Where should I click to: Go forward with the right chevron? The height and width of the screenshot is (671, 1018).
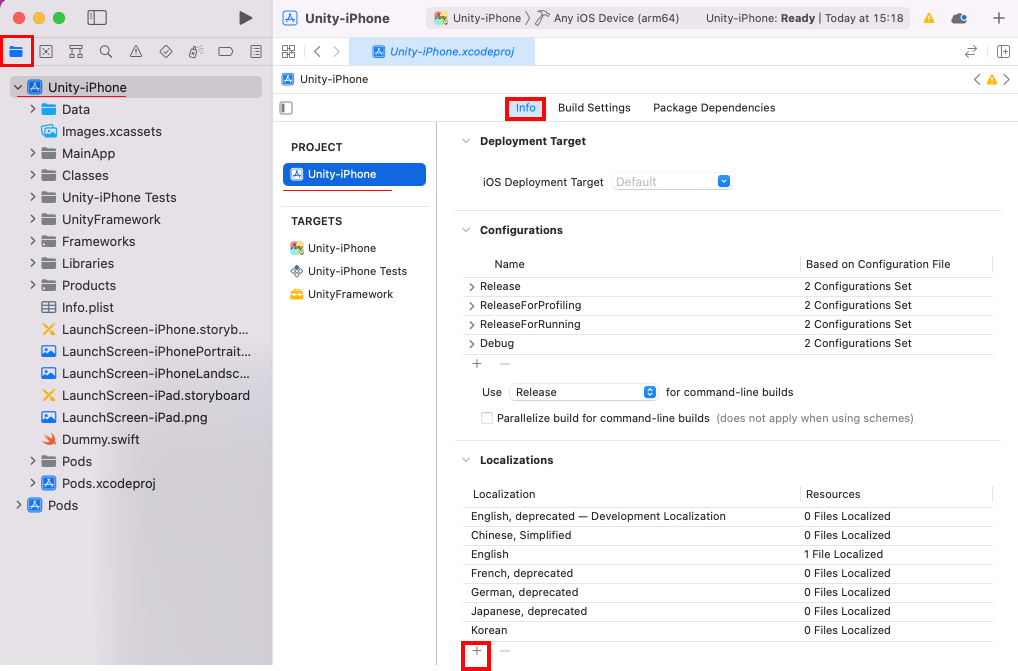[x=336, y=51]
